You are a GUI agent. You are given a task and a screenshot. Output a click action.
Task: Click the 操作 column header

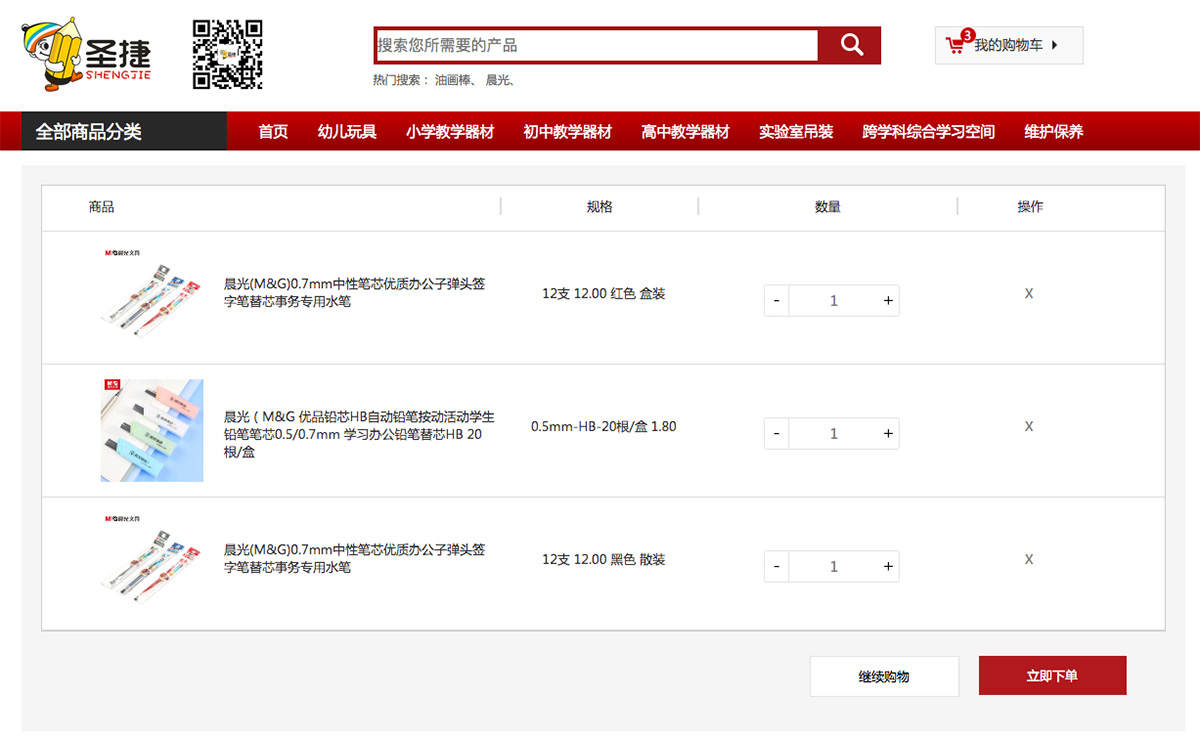[1030, 207]
